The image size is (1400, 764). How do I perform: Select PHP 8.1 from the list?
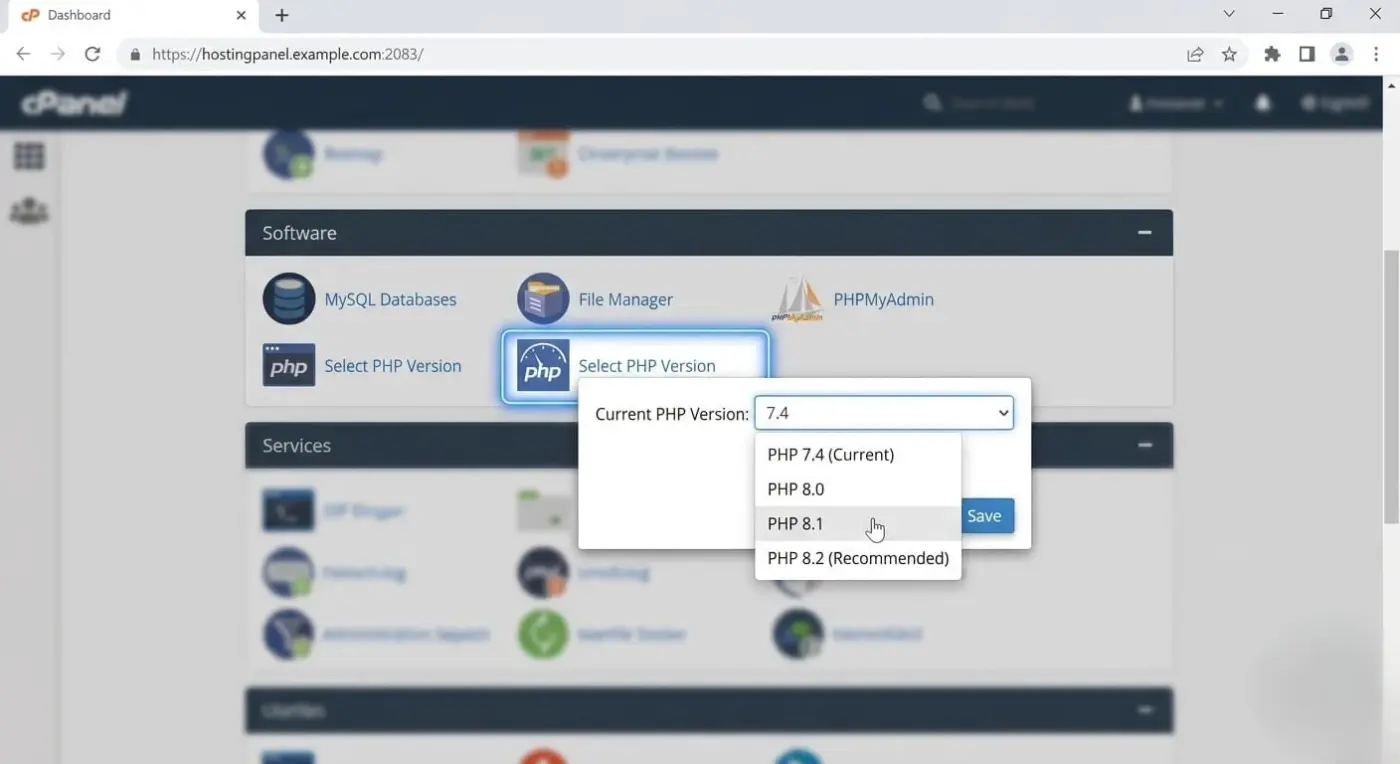pos(858,523)
